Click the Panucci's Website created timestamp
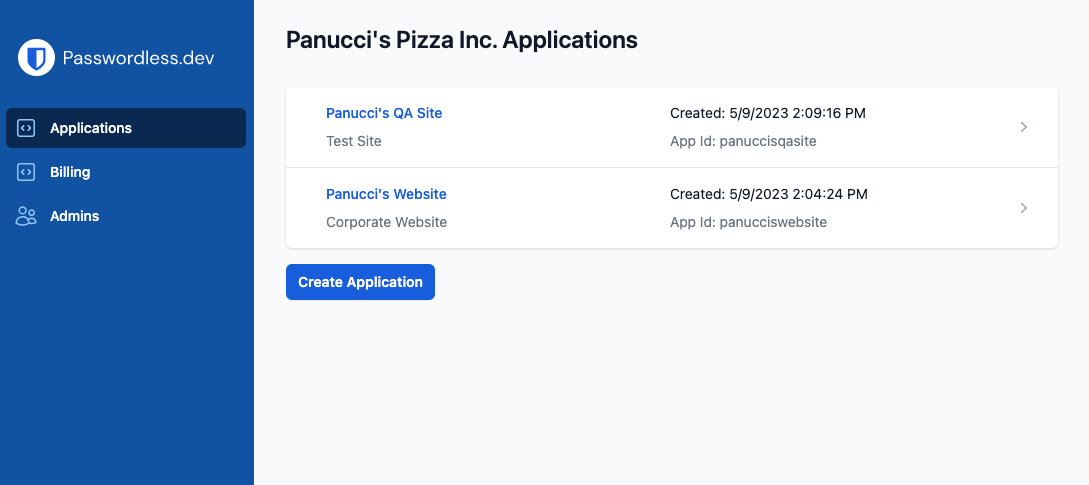1089x485 pixels. click(x=768, y=194)
